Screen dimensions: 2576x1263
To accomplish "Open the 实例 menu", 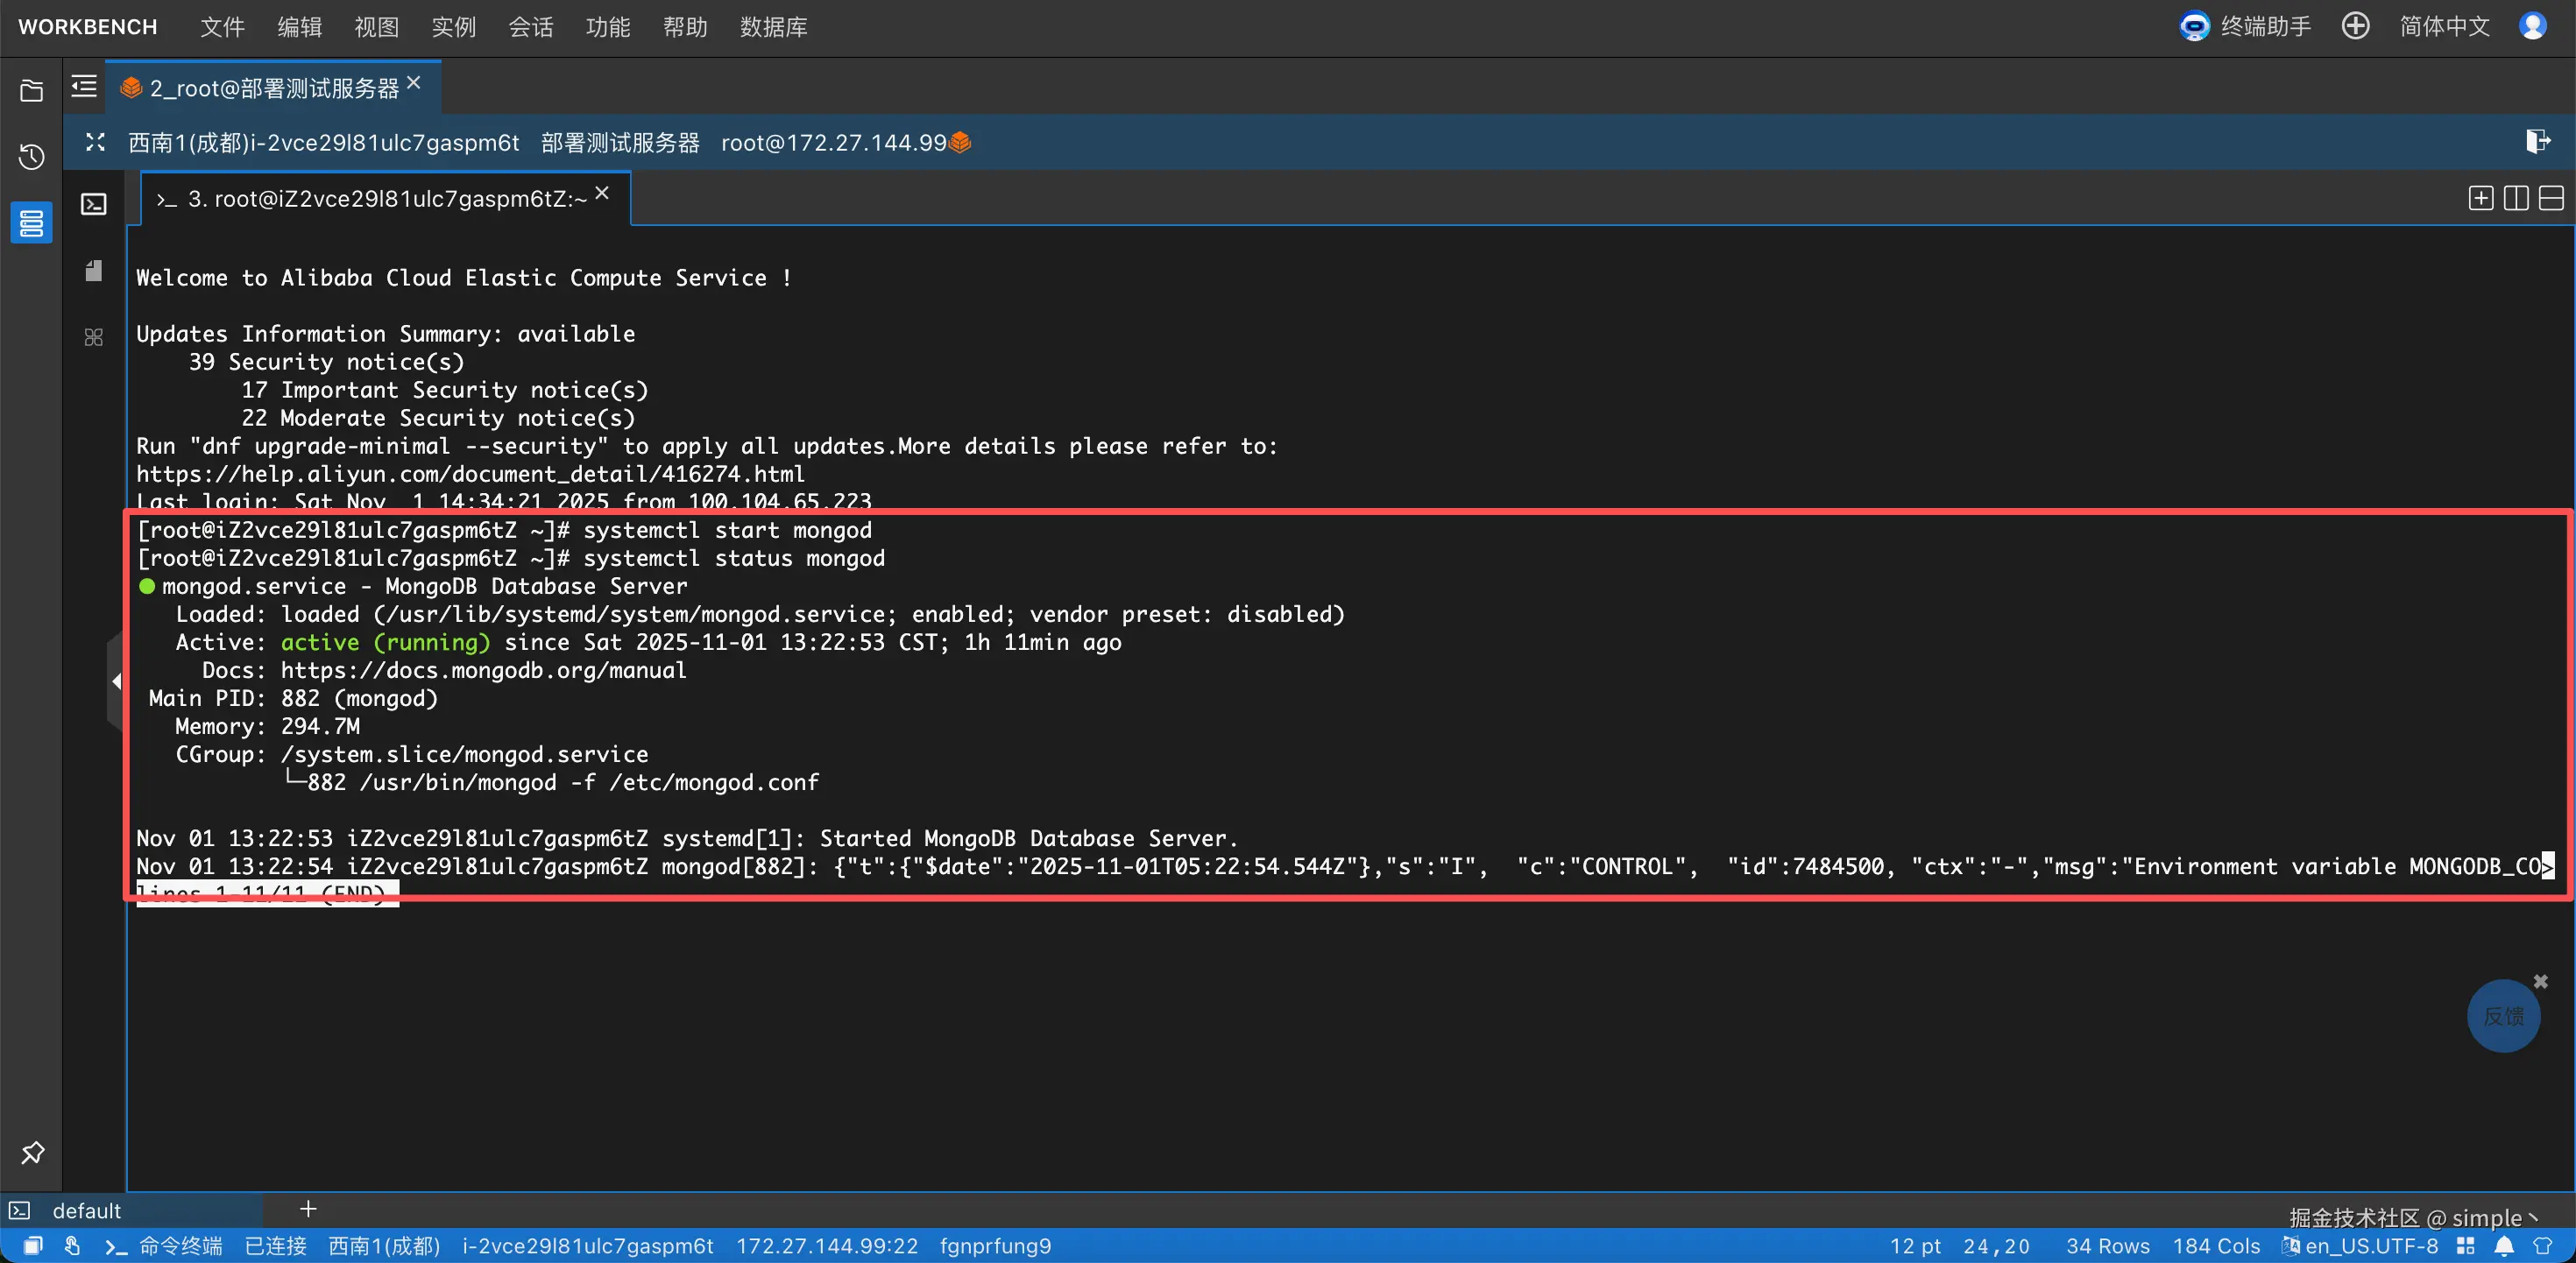I will click(x=453, y=27).
